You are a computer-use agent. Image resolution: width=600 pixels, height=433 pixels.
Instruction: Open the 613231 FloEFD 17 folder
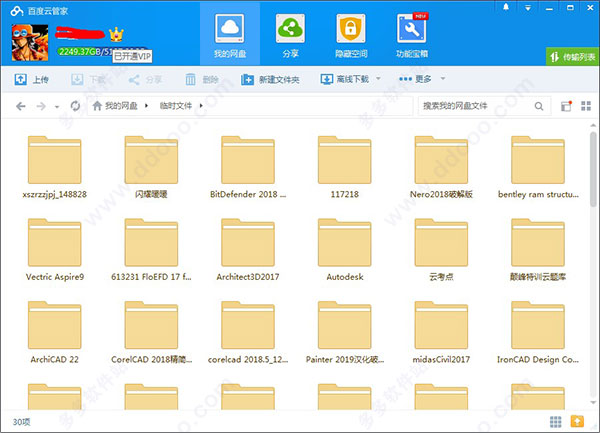(x=151, y=250)
